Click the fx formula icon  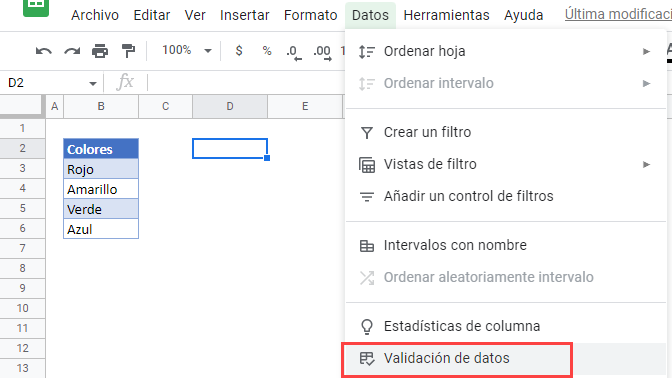tap(125, 82)
